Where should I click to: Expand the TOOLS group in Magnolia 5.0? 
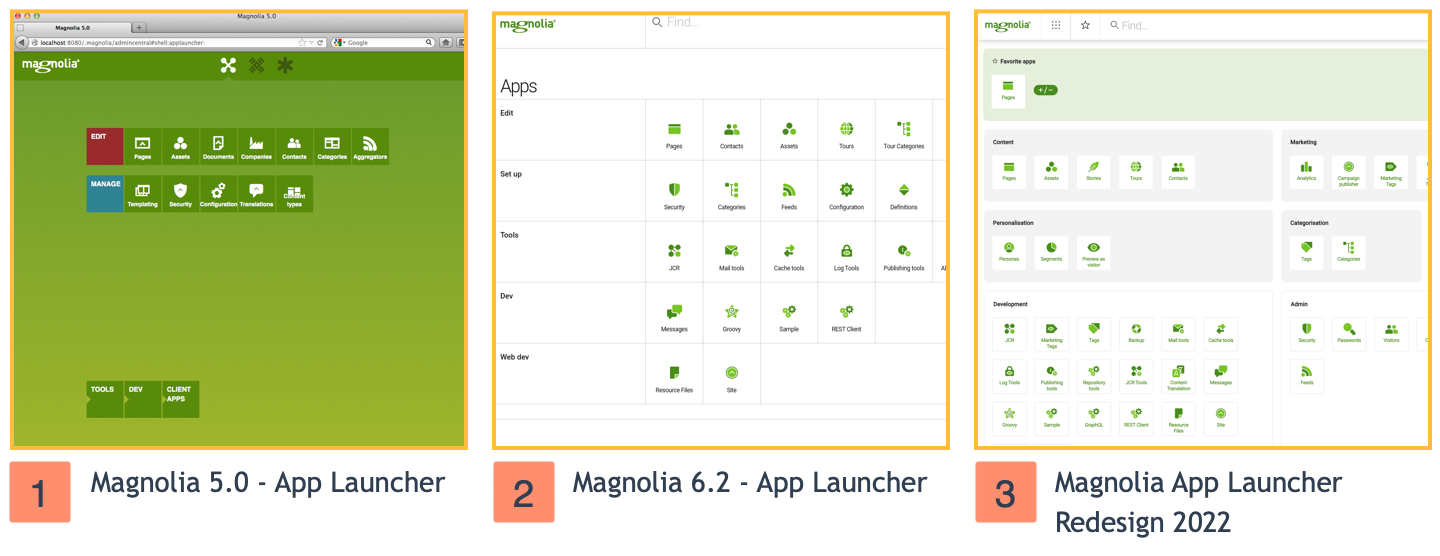[105, 399]
